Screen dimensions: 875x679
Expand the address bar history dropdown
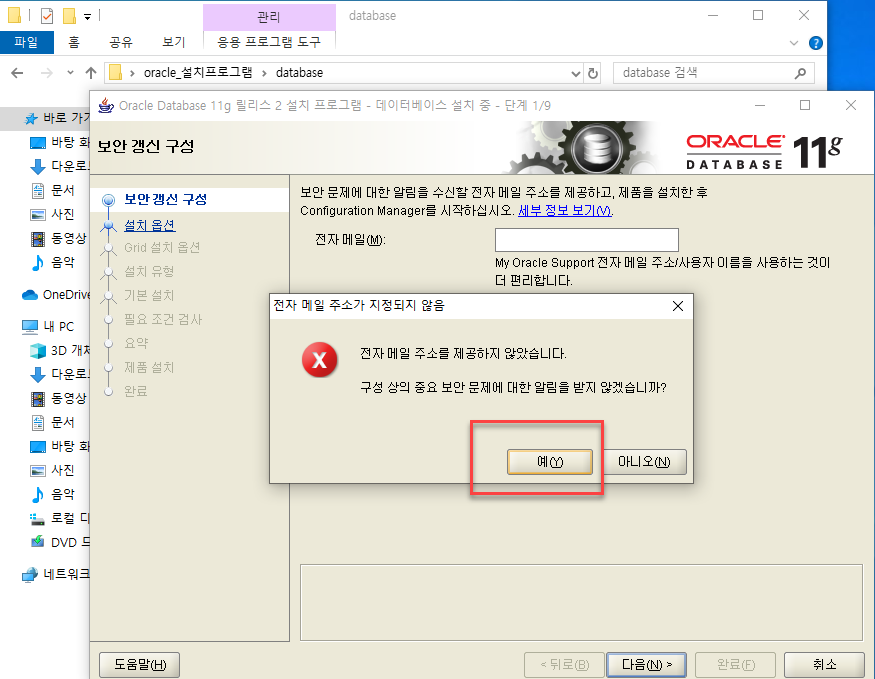pos(576,73)
